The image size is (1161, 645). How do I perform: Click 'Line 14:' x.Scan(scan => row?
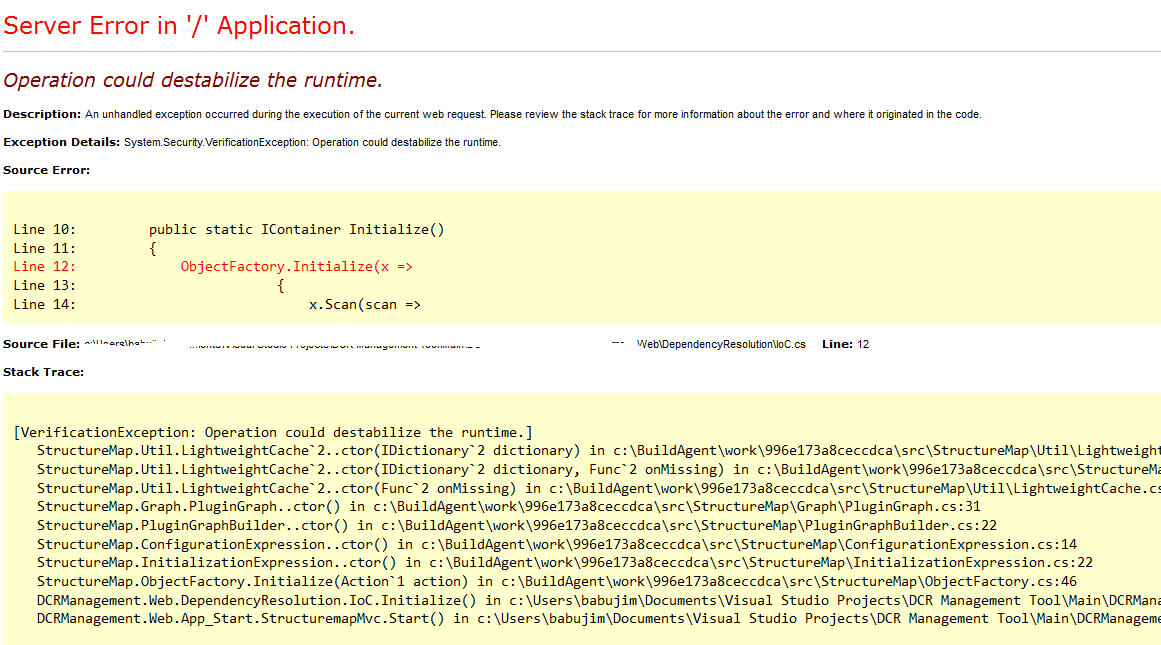click(x=217, y=304)
